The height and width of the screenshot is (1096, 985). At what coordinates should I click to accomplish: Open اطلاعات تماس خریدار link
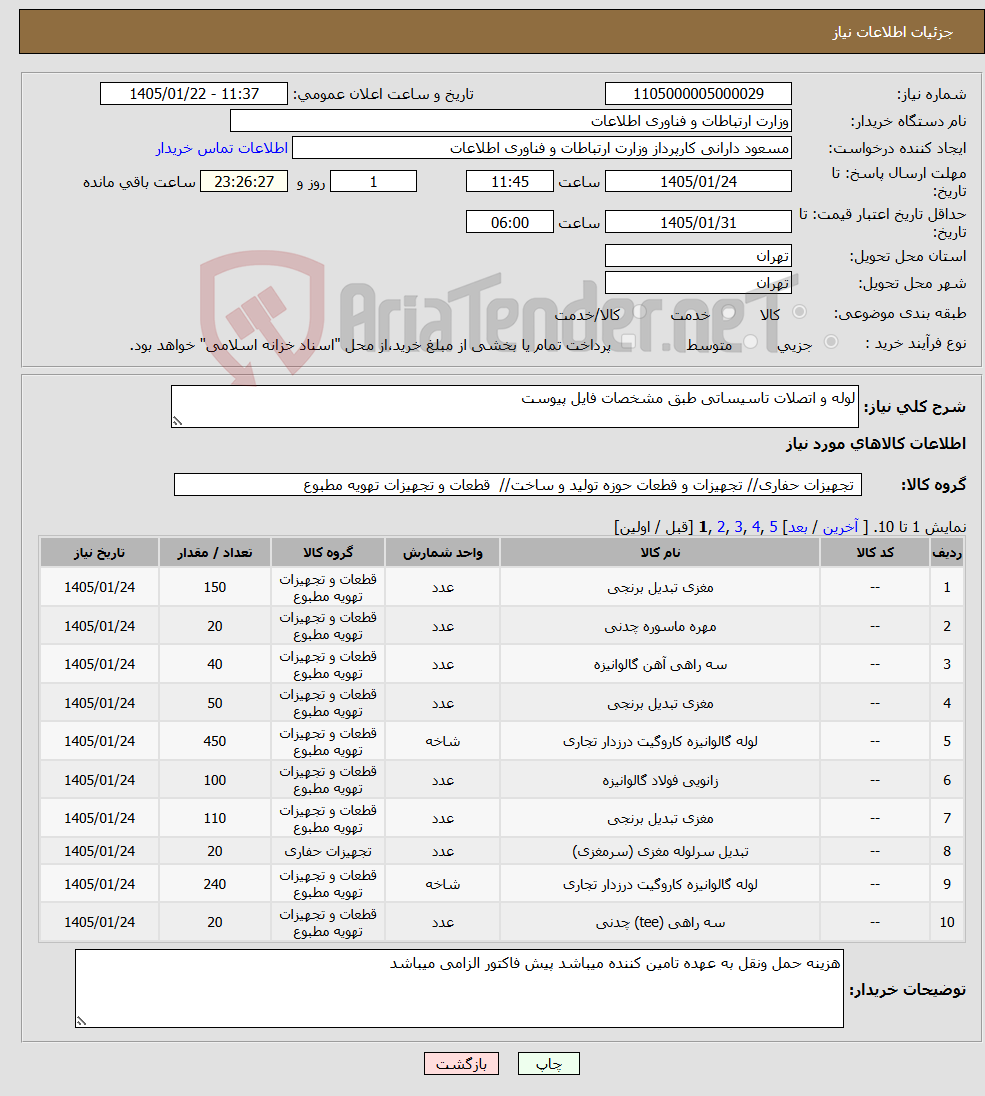222,148
